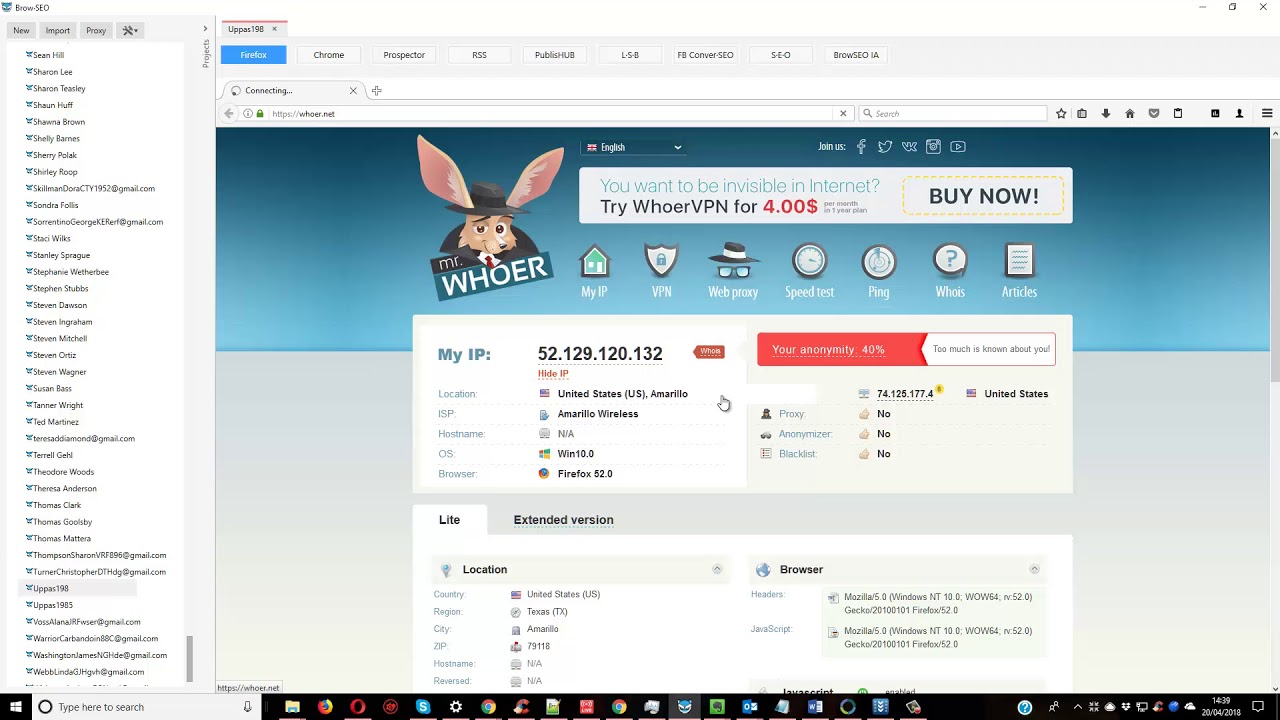The image size is (1280, 720).
Task: Open the Prospector tab
Action: pos(404,55)
